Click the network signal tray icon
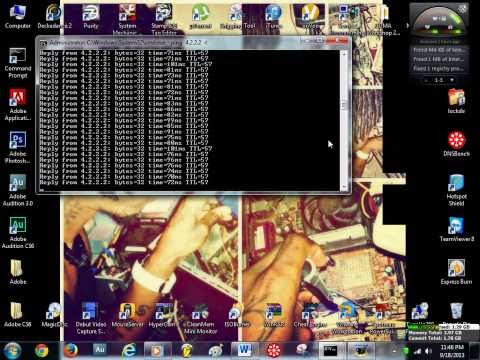Image resolution: width=480 pixels, height=360 pixels. coord(417,351)
